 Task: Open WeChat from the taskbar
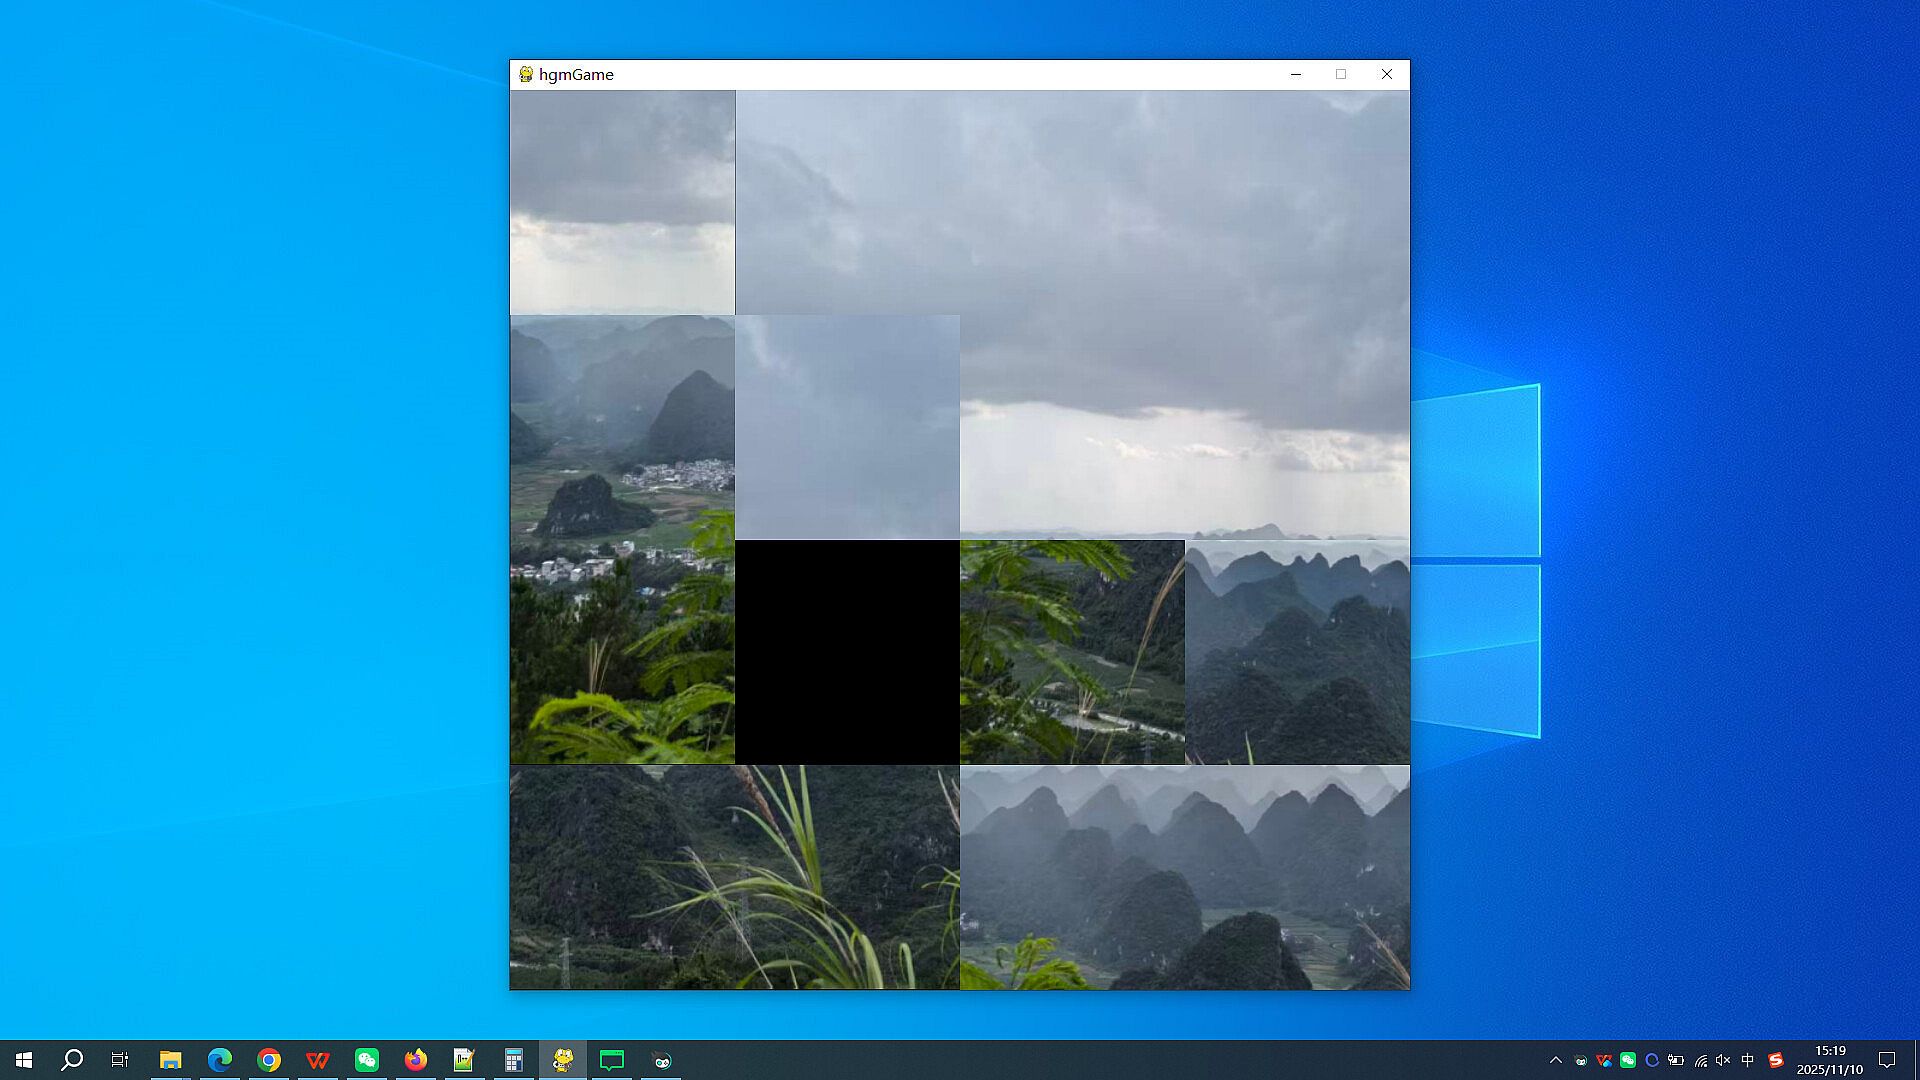(367, 1060)
